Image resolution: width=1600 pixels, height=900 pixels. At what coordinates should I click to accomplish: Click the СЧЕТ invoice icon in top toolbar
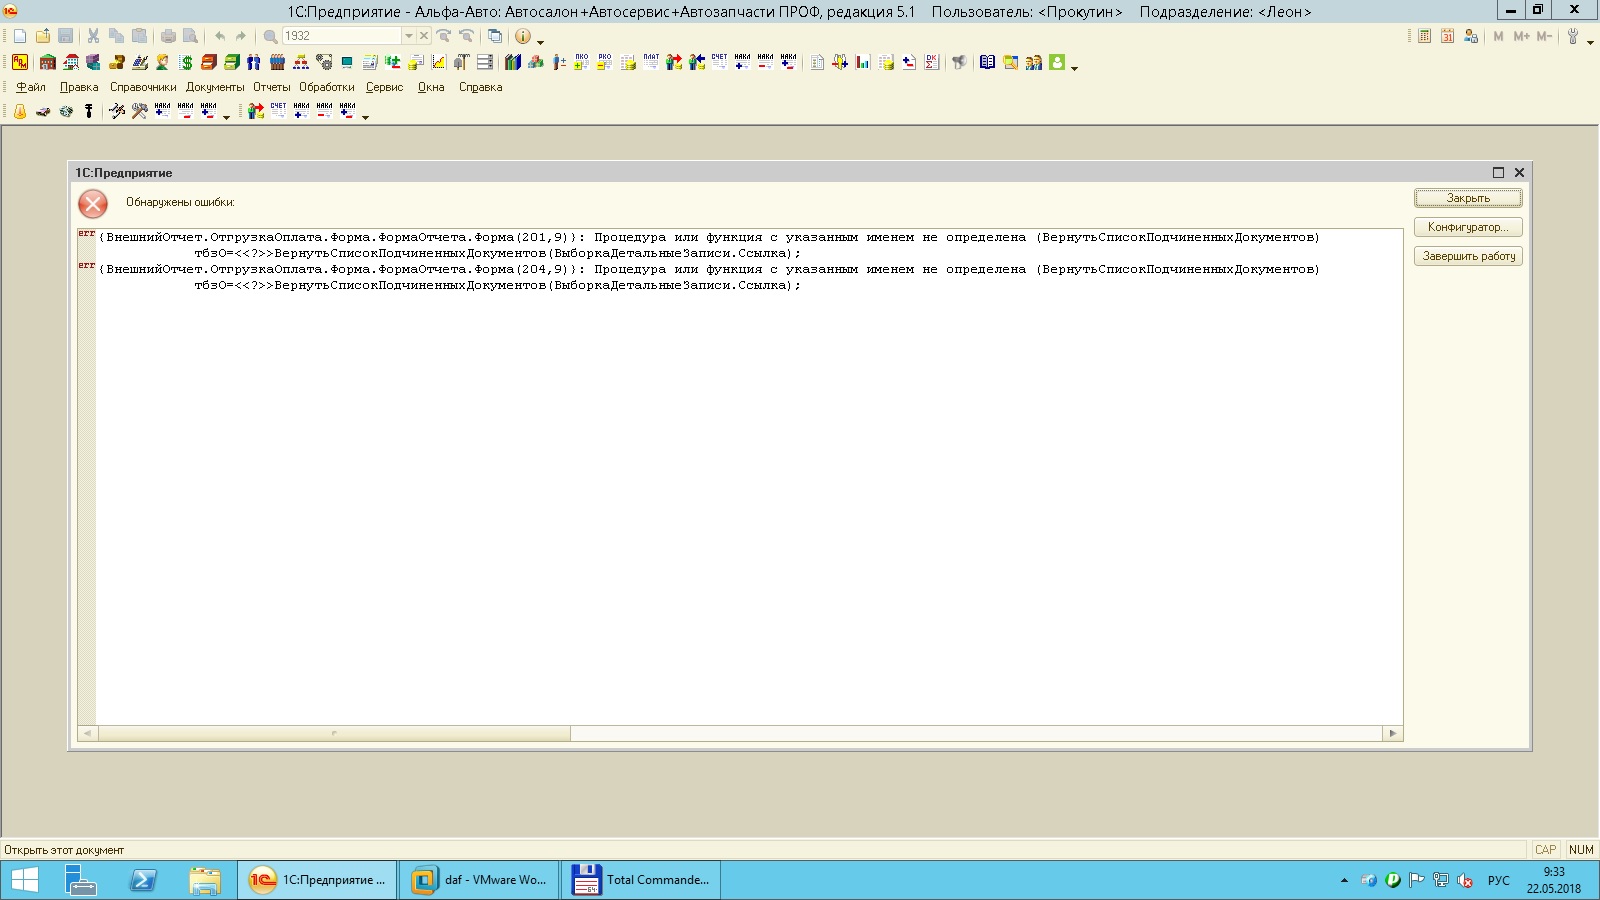click(719, 62)
